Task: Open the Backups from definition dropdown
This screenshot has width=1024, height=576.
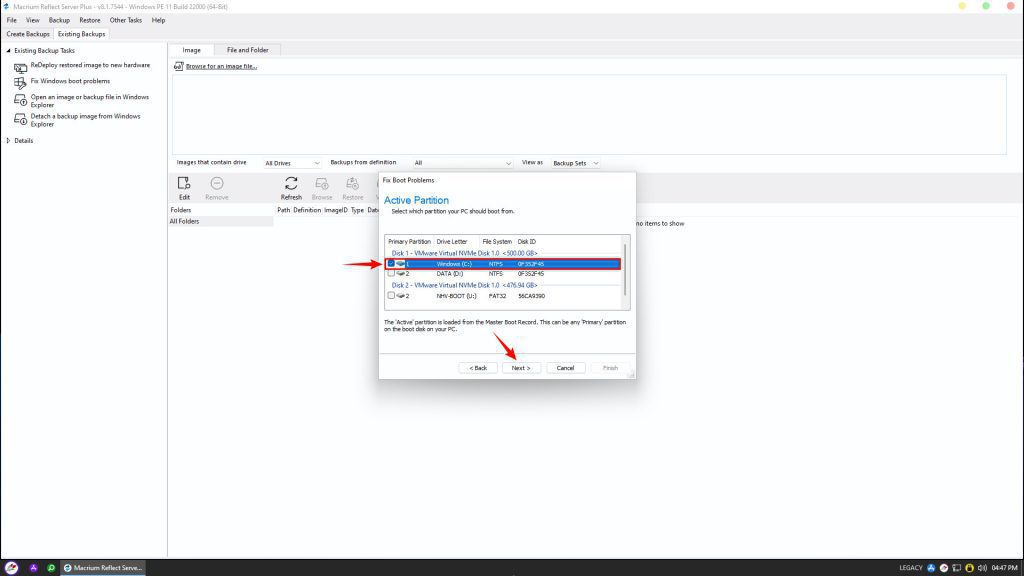Action: tap(462, 163)
